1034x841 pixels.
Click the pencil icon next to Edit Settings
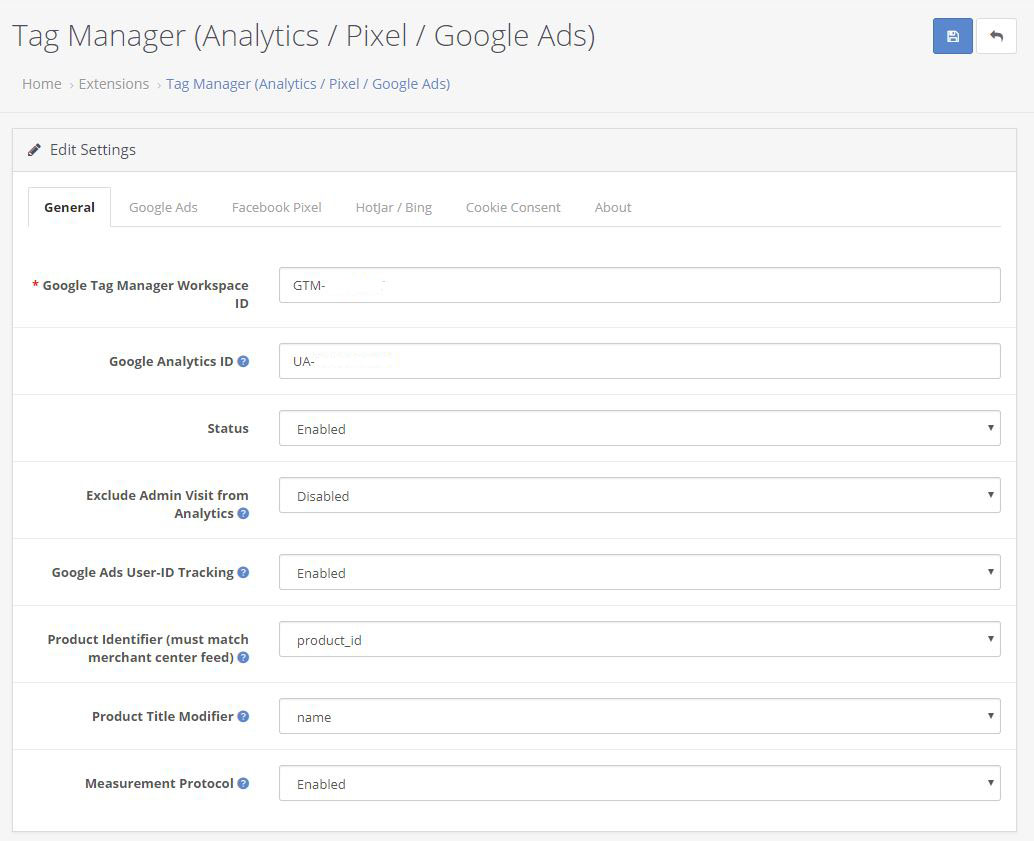34,150
